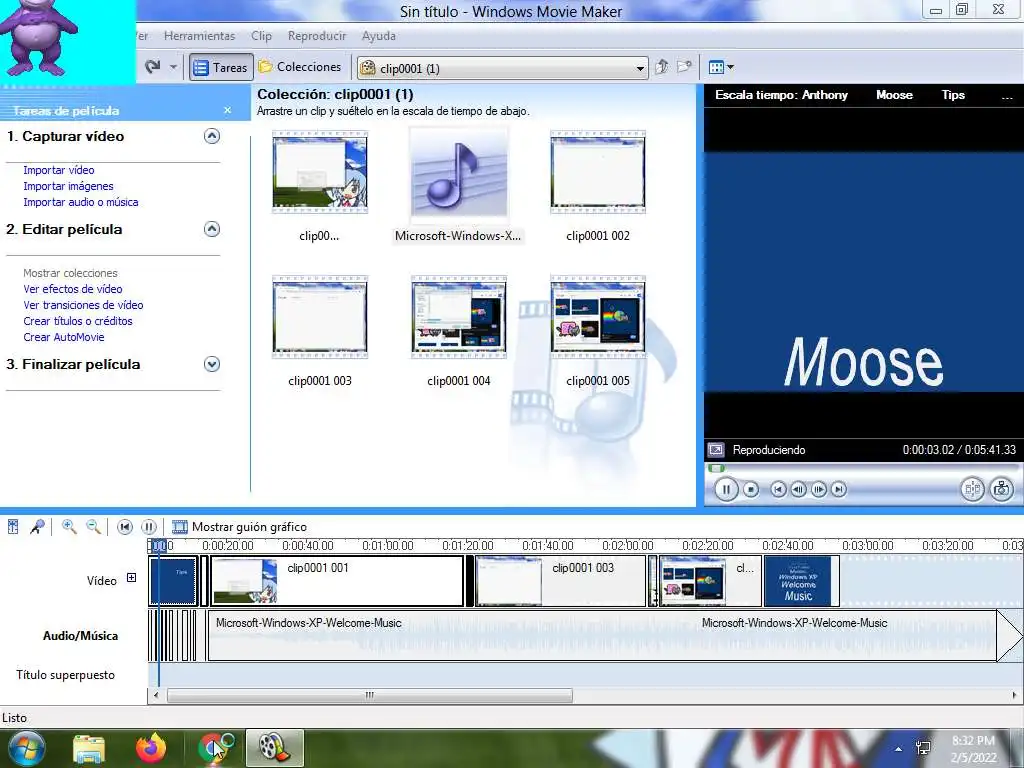
Task: Zoom in on the timeline
Action: point(69,526)
